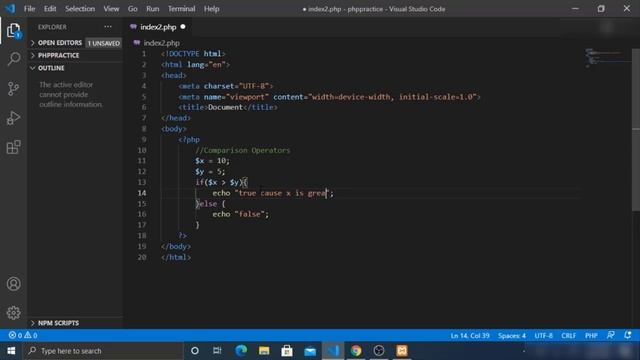Screen dimensions: 640x360
Task: Click the if($x > $y) line
Action: [221, 182]
